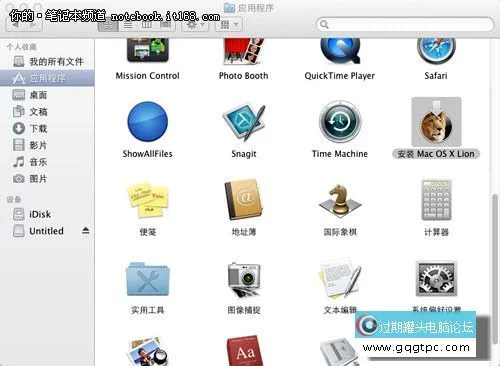
Task: Click the 安装 Mac OS X Lion label
Action: 436,154
